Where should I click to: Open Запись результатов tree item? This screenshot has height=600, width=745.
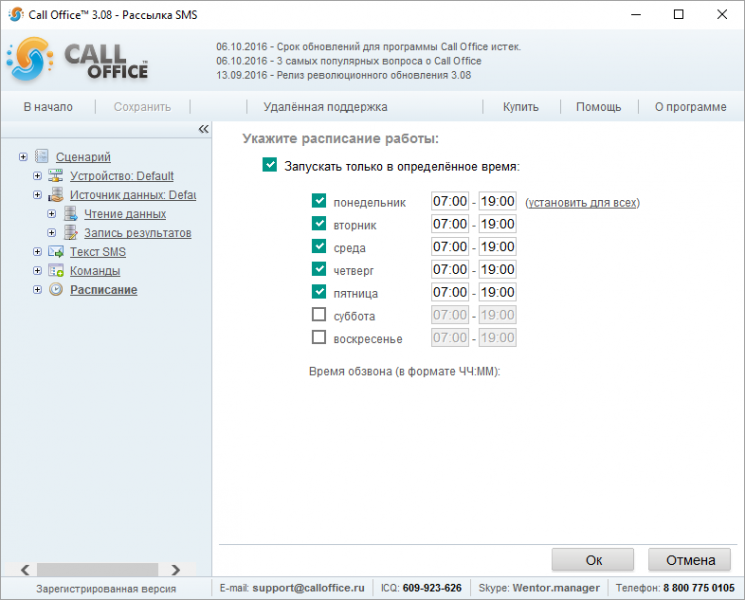click(x=138, y=233)
